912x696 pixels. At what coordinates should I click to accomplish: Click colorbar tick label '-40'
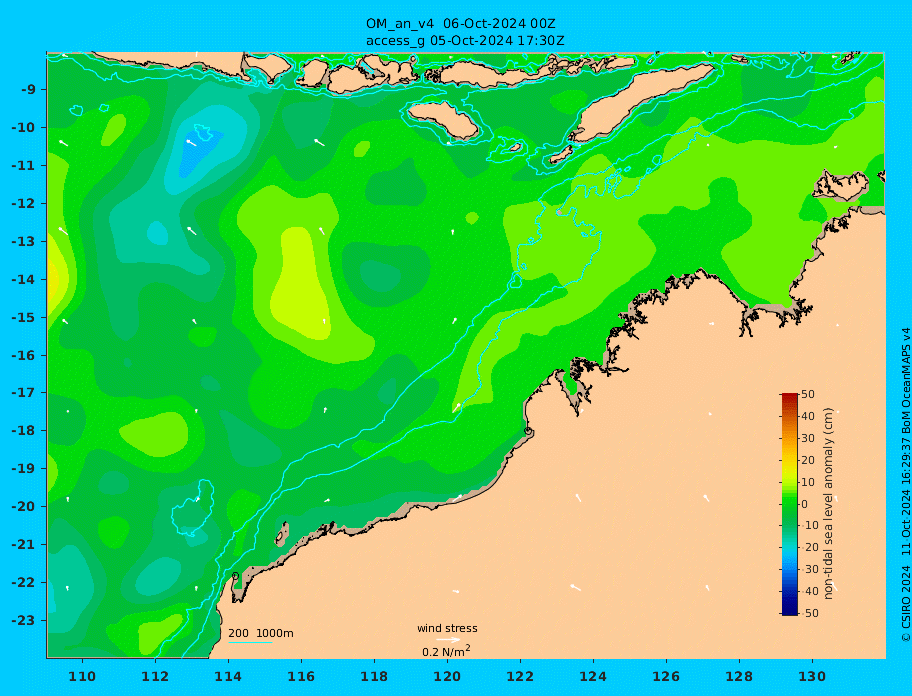810,591
